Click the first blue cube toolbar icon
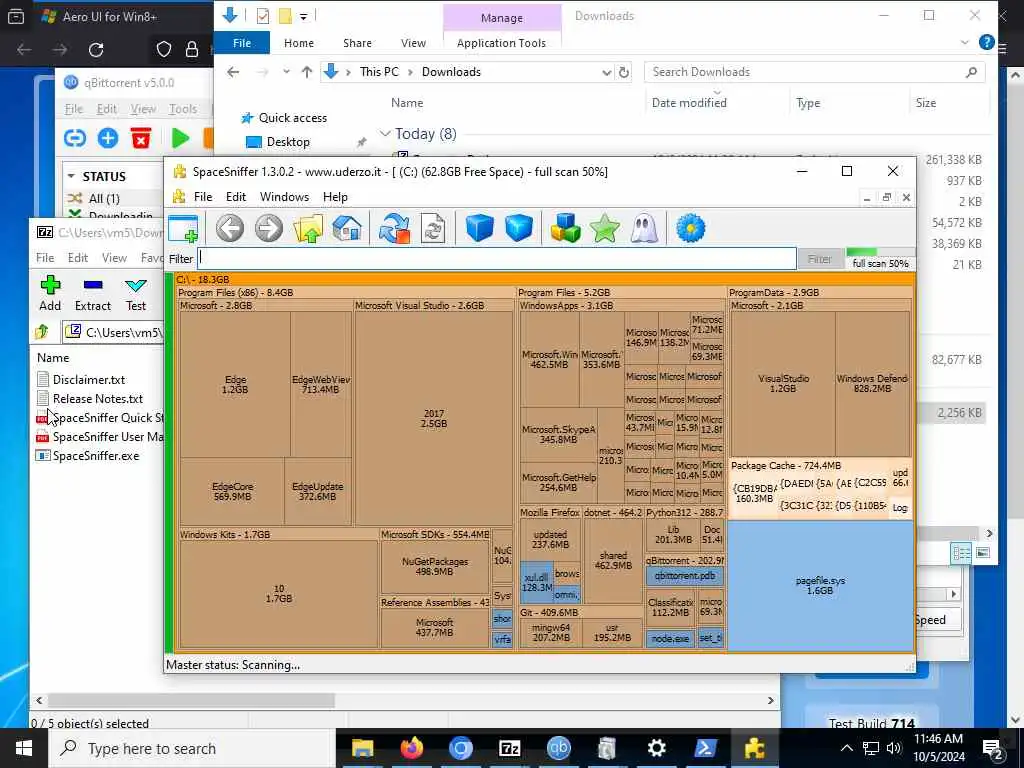The image size is (1024, 768). point(479,229)
